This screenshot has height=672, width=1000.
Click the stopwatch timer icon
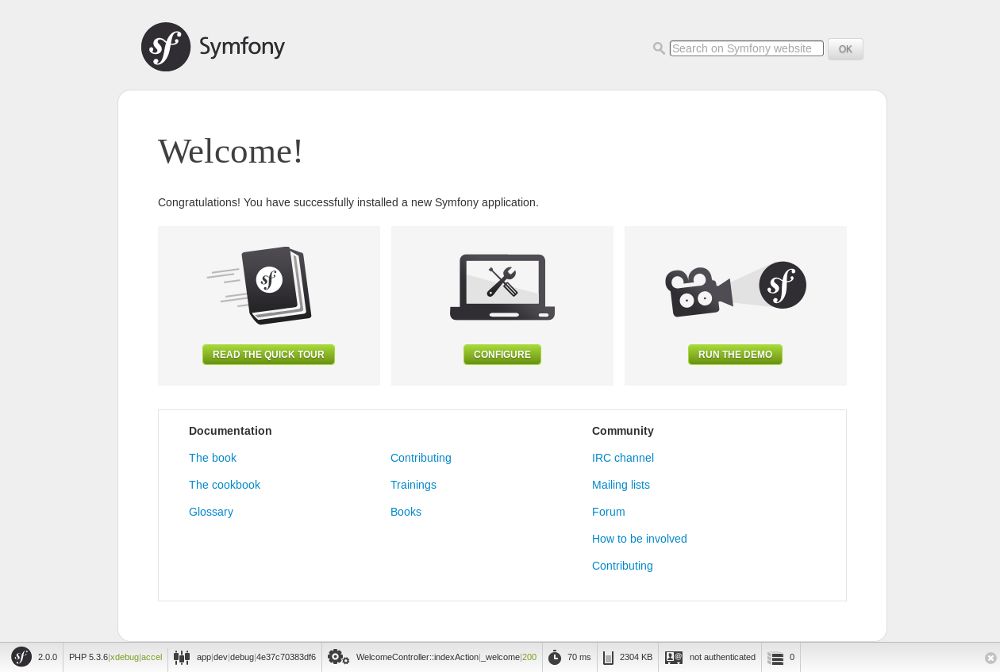pos(555,657)
